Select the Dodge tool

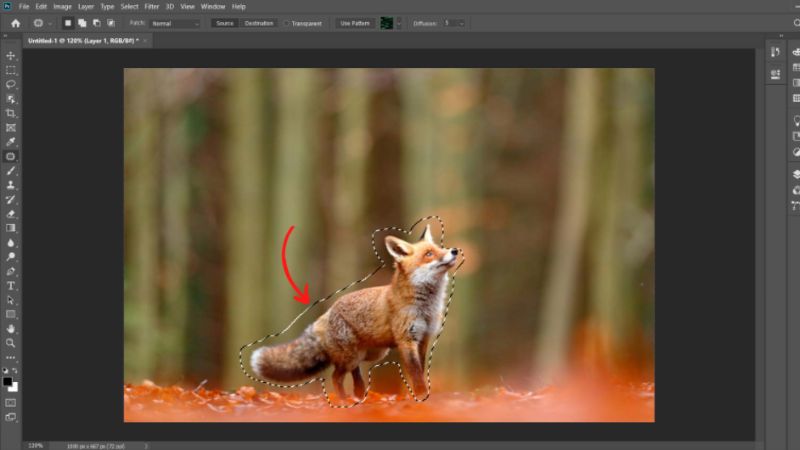click(10, 257)
